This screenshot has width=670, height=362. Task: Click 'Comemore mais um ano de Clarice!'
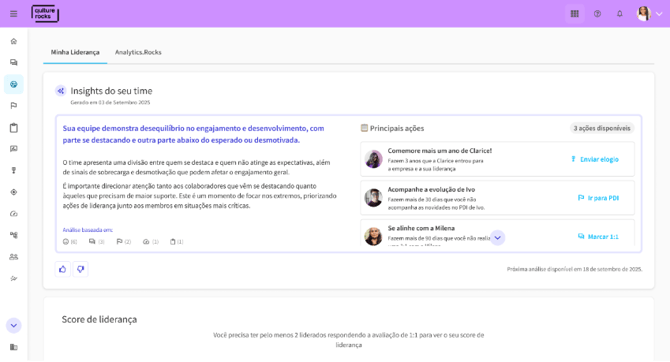point(439,151)
